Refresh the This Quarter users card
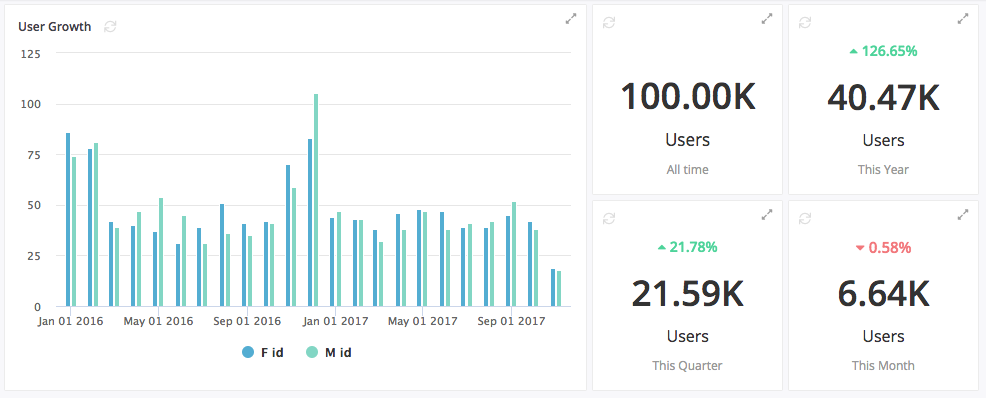 [x=608, y=218]
